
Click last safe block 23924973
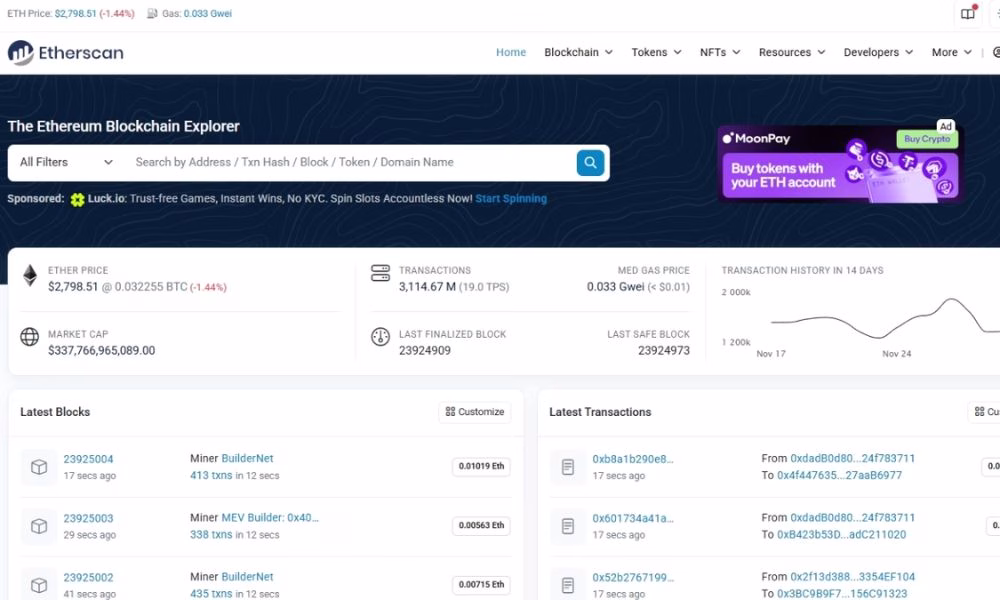[663, 351]
